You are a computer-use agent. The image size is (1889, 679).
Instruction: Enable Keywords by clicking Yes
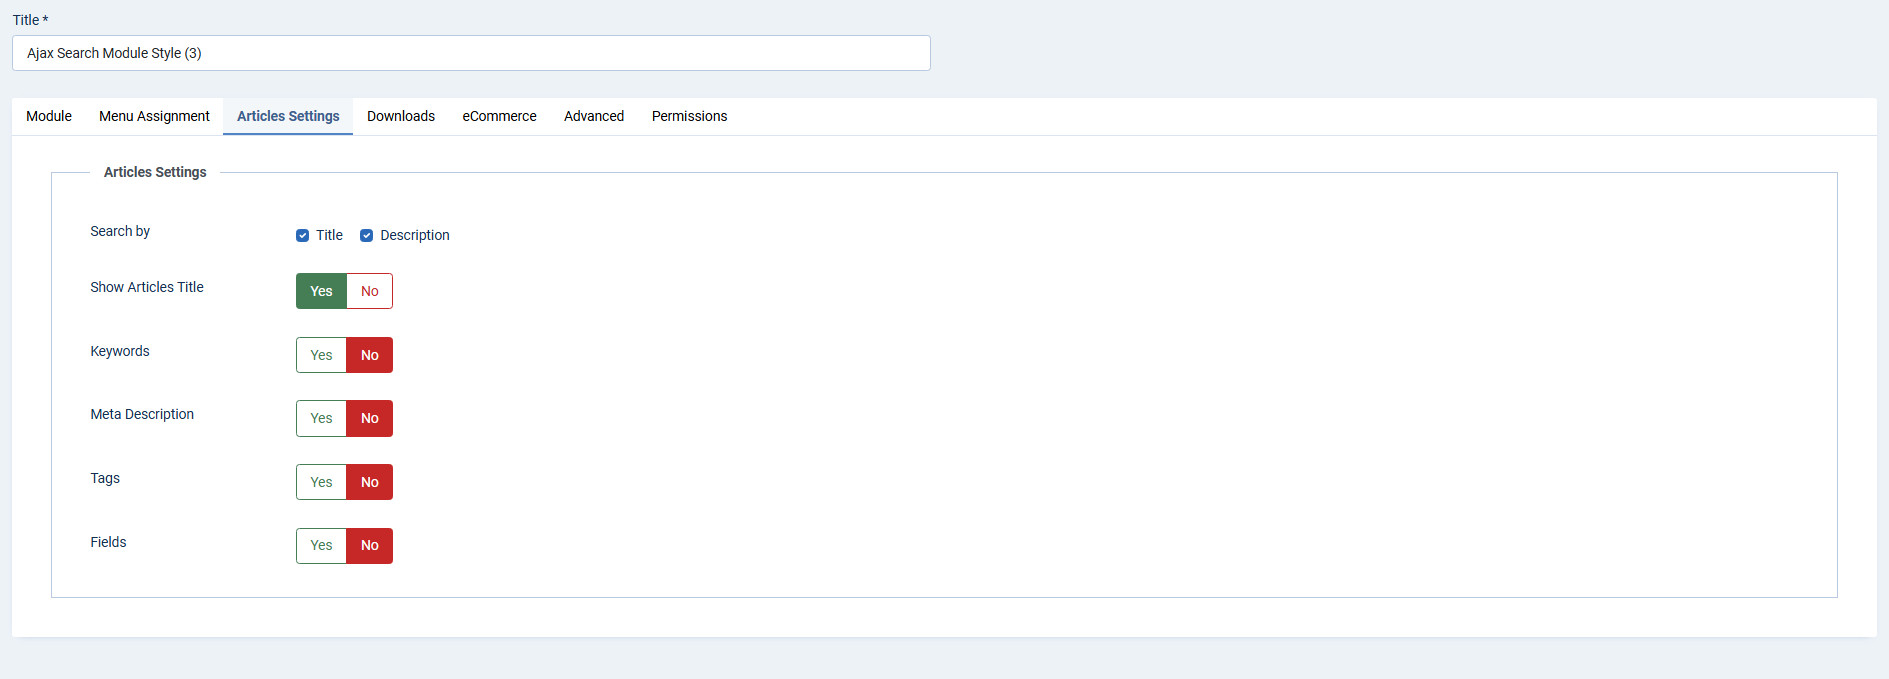(x=321, y=355)
